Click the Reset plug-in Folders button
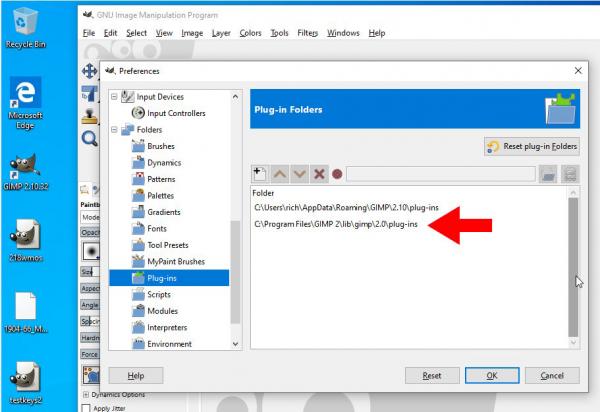 click(532, 147)
